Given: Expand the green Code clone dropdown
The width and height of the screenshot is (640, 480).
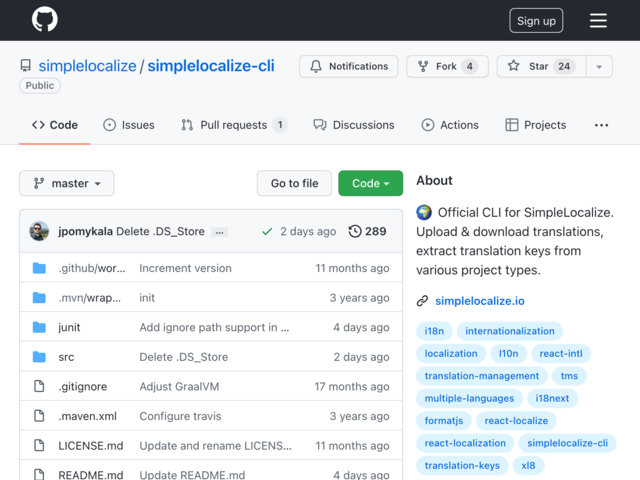Looking at the screenshot, I should [371, 183].
